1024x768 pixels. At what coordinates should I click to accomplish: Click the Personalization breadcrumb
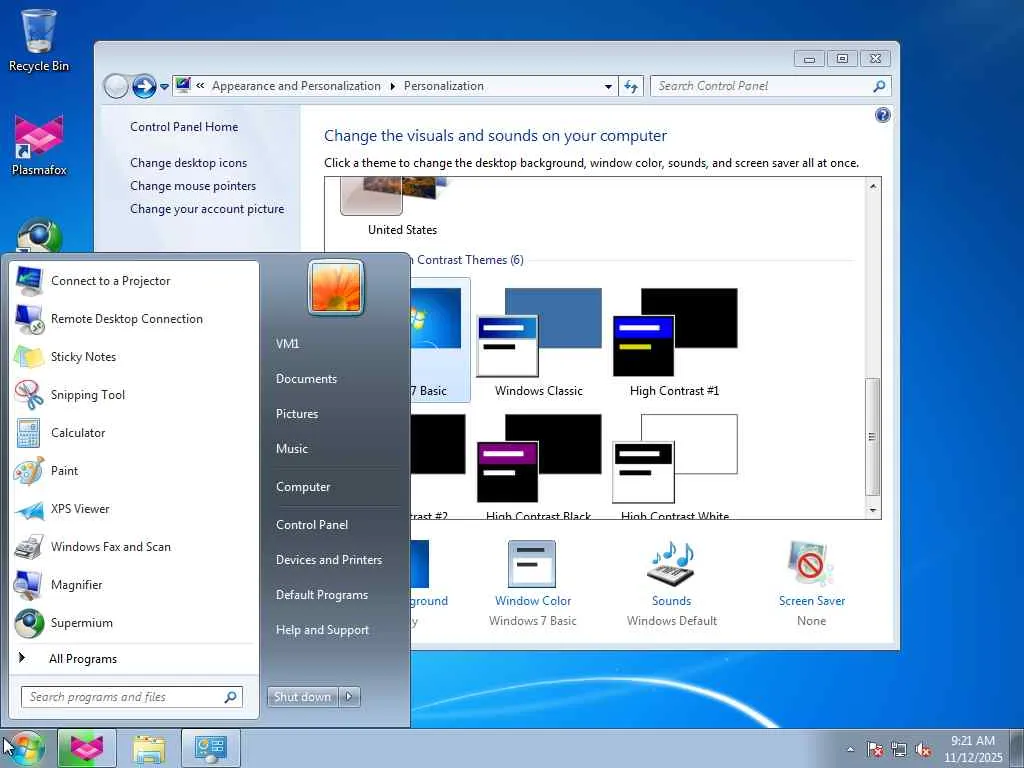click(444, 86)
